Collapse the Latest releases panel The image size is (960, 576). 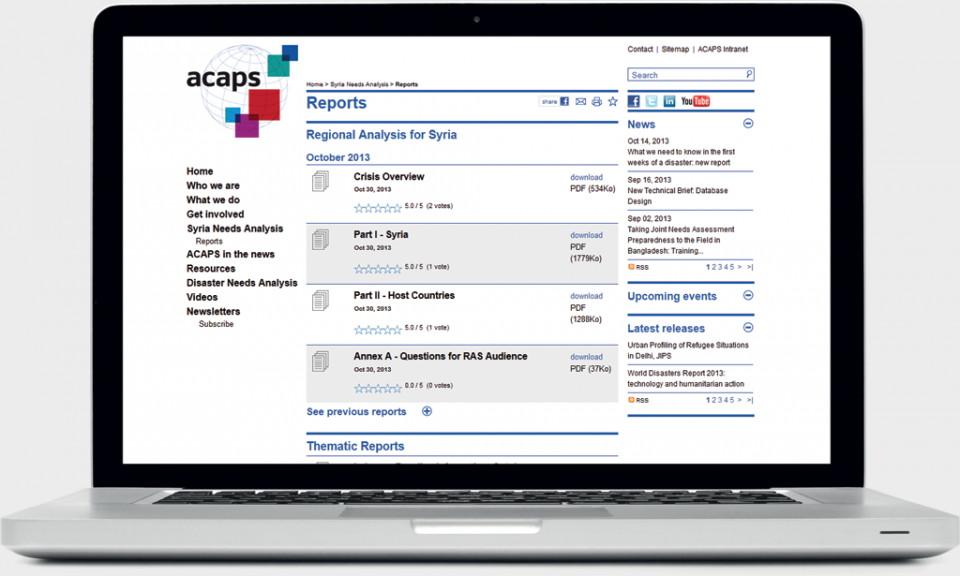click(748, 328)
